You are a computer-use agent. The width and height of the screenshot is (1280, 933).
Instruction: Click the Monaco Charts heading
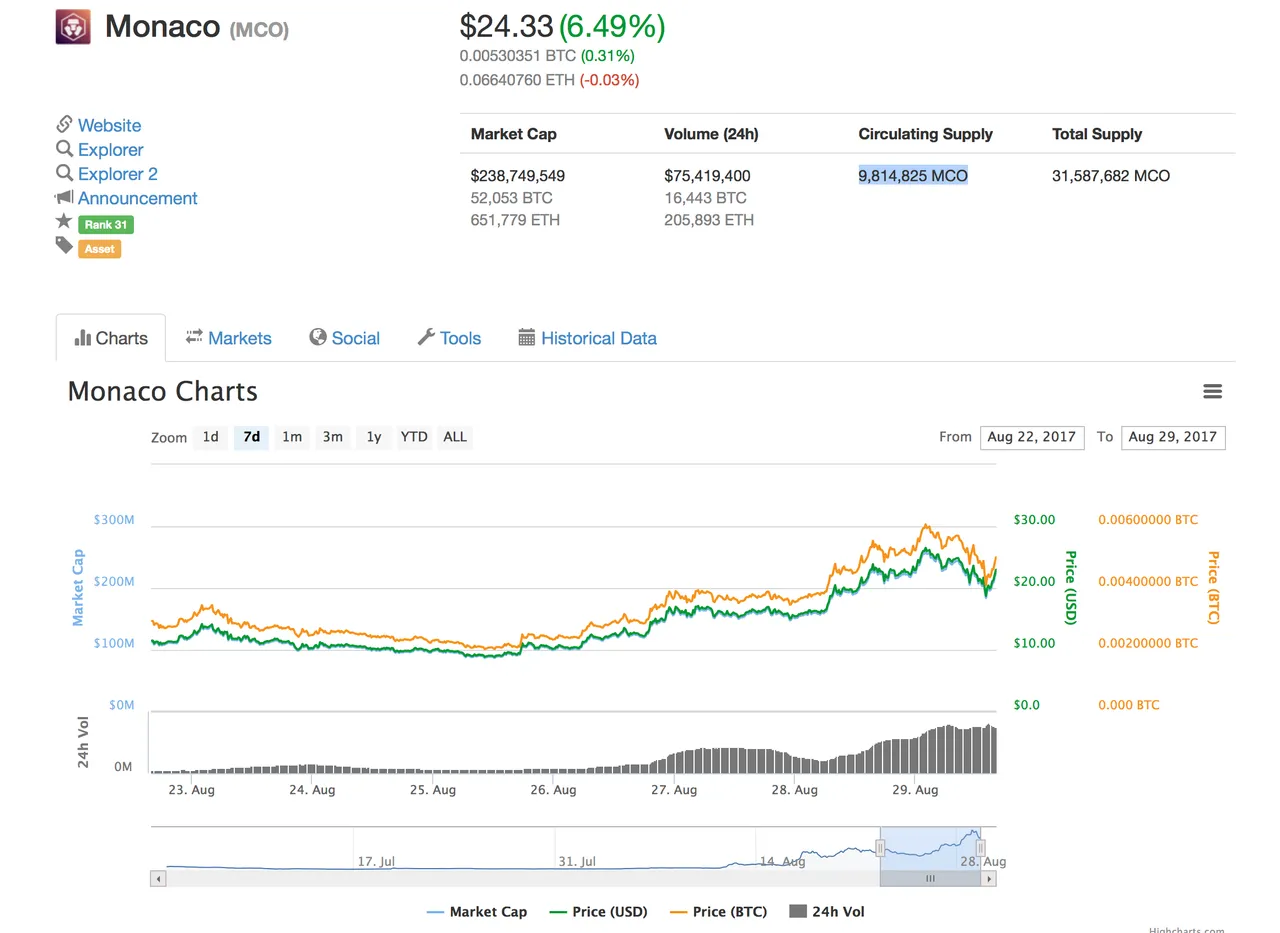point(163,391)
